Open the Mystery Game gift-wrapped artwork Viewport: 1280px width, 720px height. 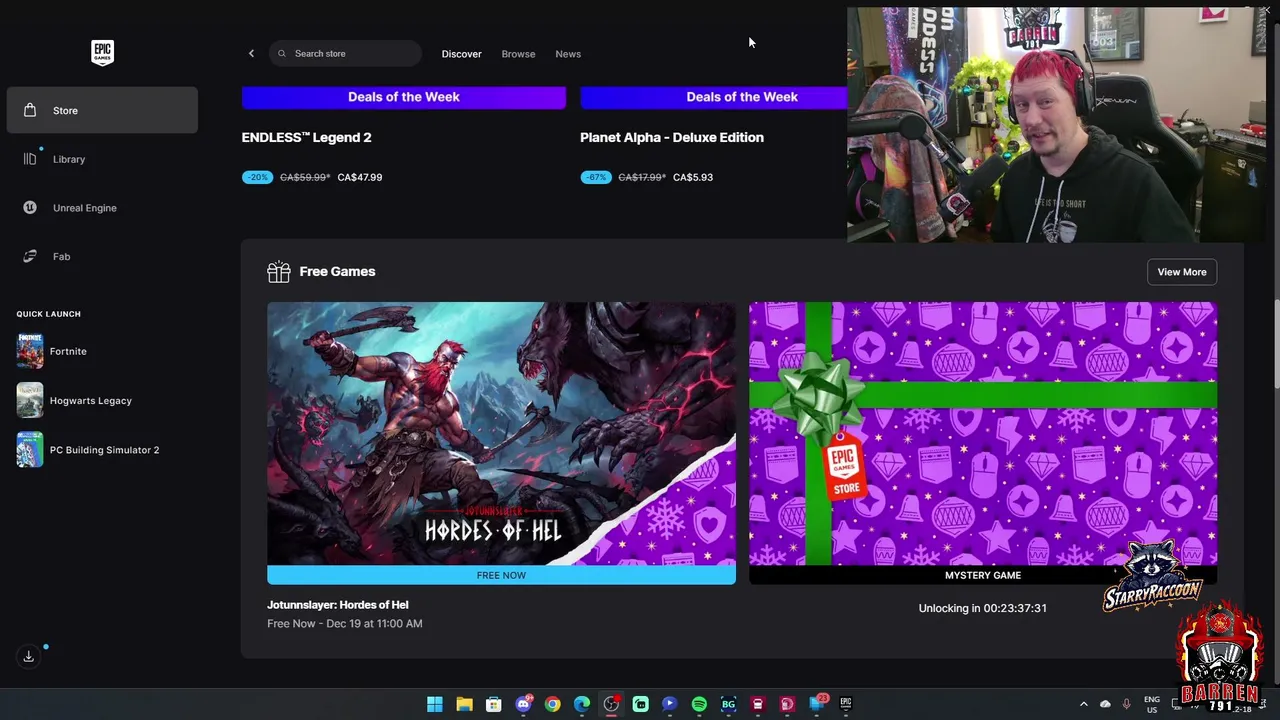(x=983, y=433)
